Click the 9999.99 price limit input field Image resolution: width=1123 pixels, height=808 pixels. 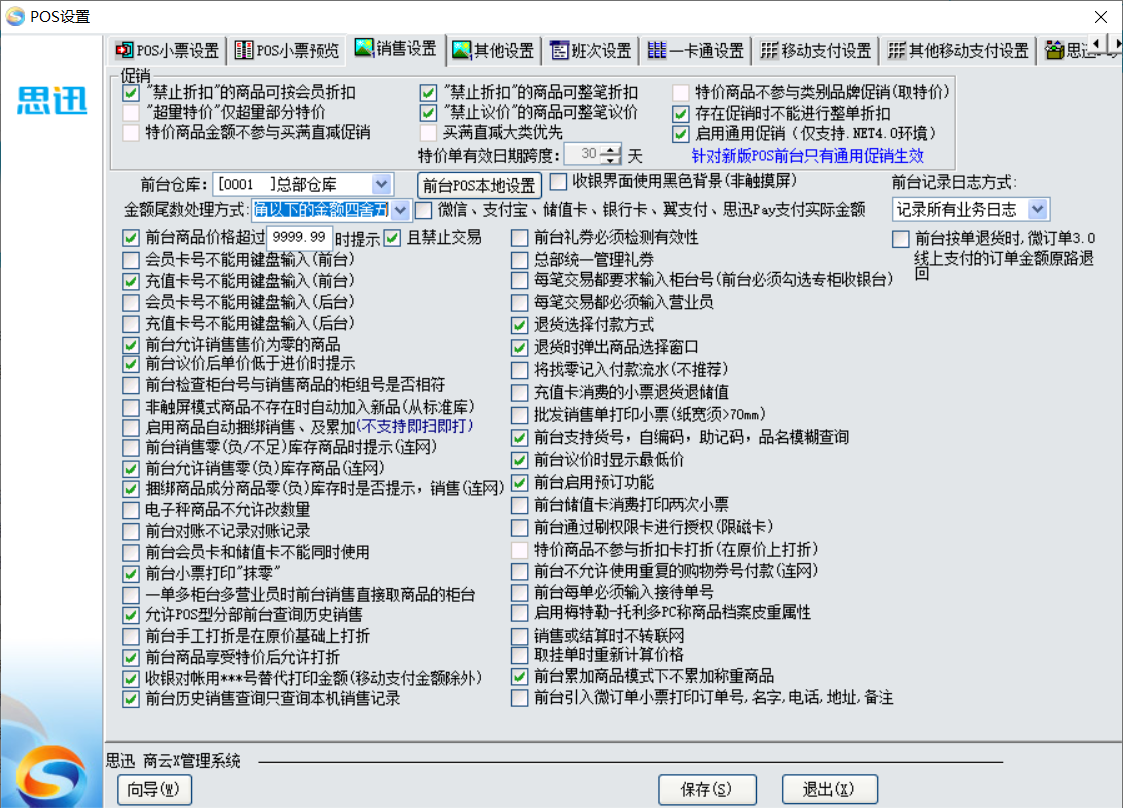300,238
